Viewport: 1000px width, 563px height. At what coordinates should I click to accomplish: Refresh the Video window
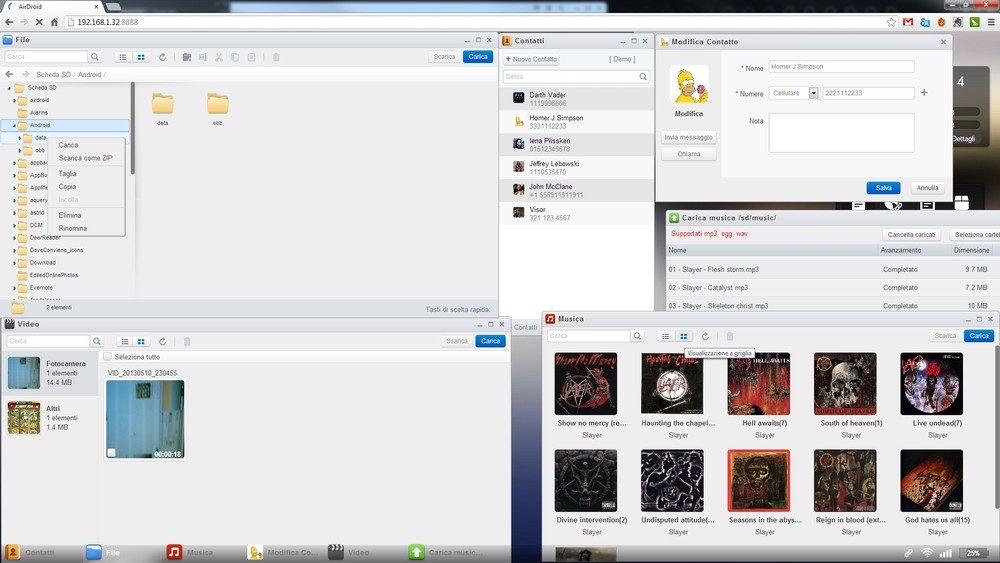pyautogui.click(x=163, y=341)
